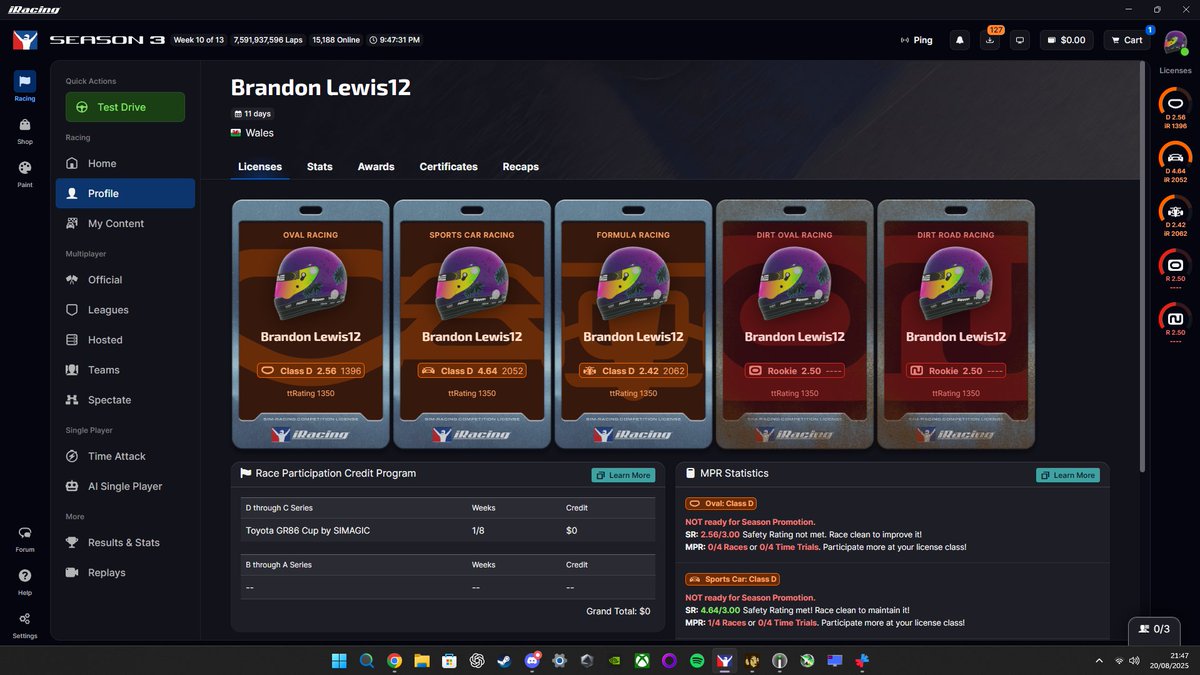Open the Xbox app from taskbar
The height and width of the screenshot is (675, 1200).
coord(642,660)
